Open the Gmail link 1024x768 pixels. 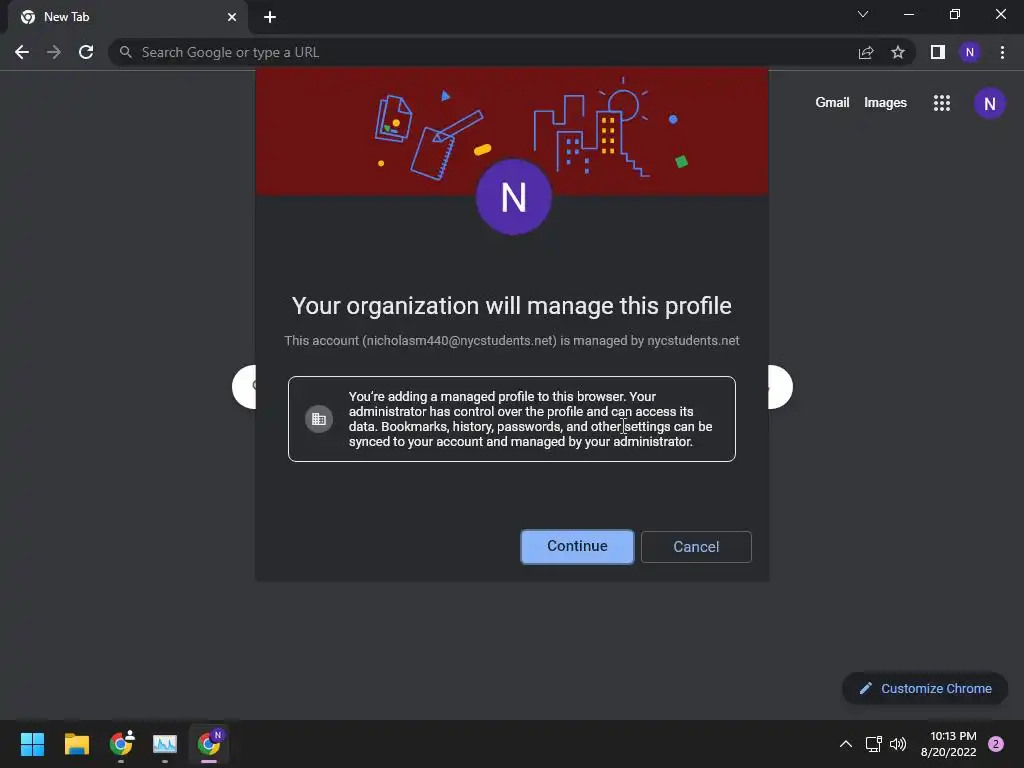pyautogui.click(x=832, y=103)
